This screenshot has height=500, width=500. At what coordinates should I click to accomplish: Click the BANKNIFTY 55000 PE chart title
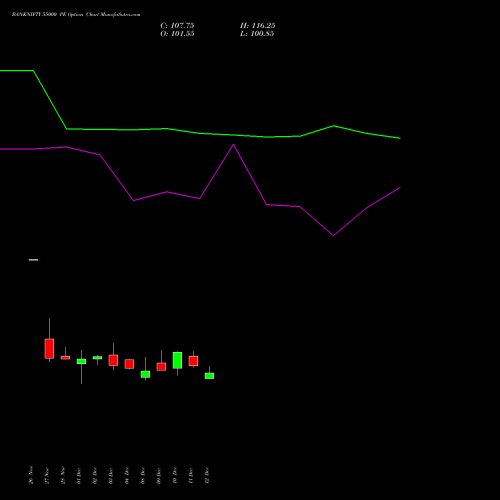tap(76, 14)
